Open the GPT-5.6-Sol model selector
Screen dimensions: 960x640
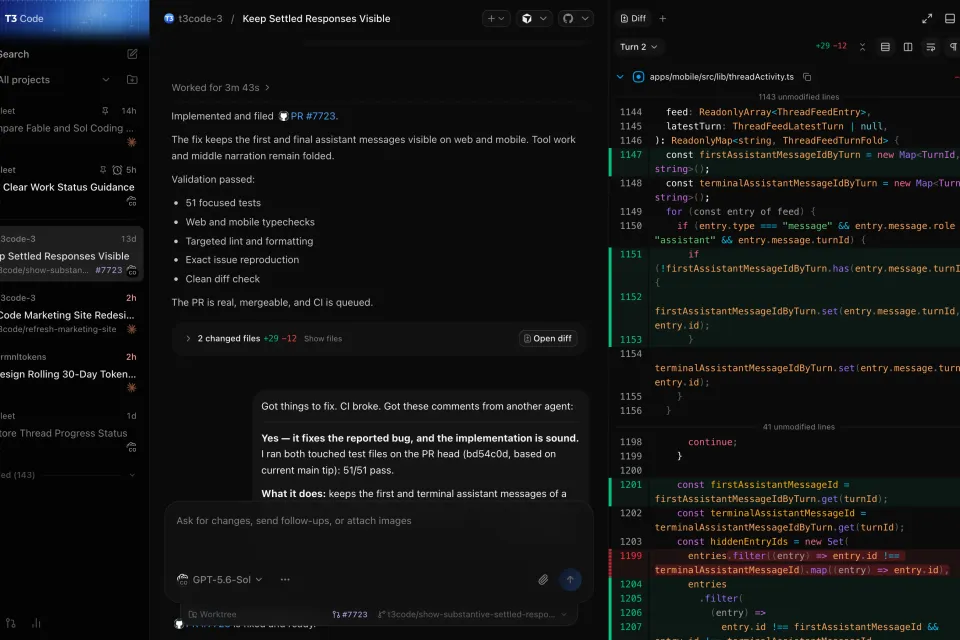click(x=220, y=579)
